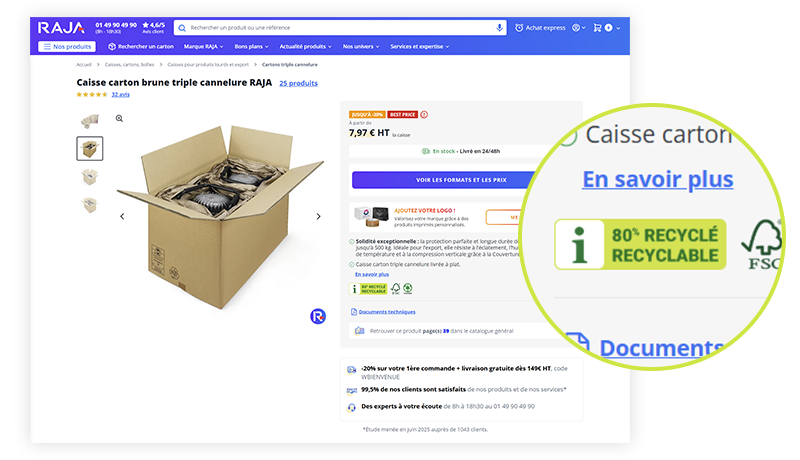Viewport: 800px width, 460px height.
Task: Open Caisses pour produits lourds et export breadcrumb
Action: 208,65
